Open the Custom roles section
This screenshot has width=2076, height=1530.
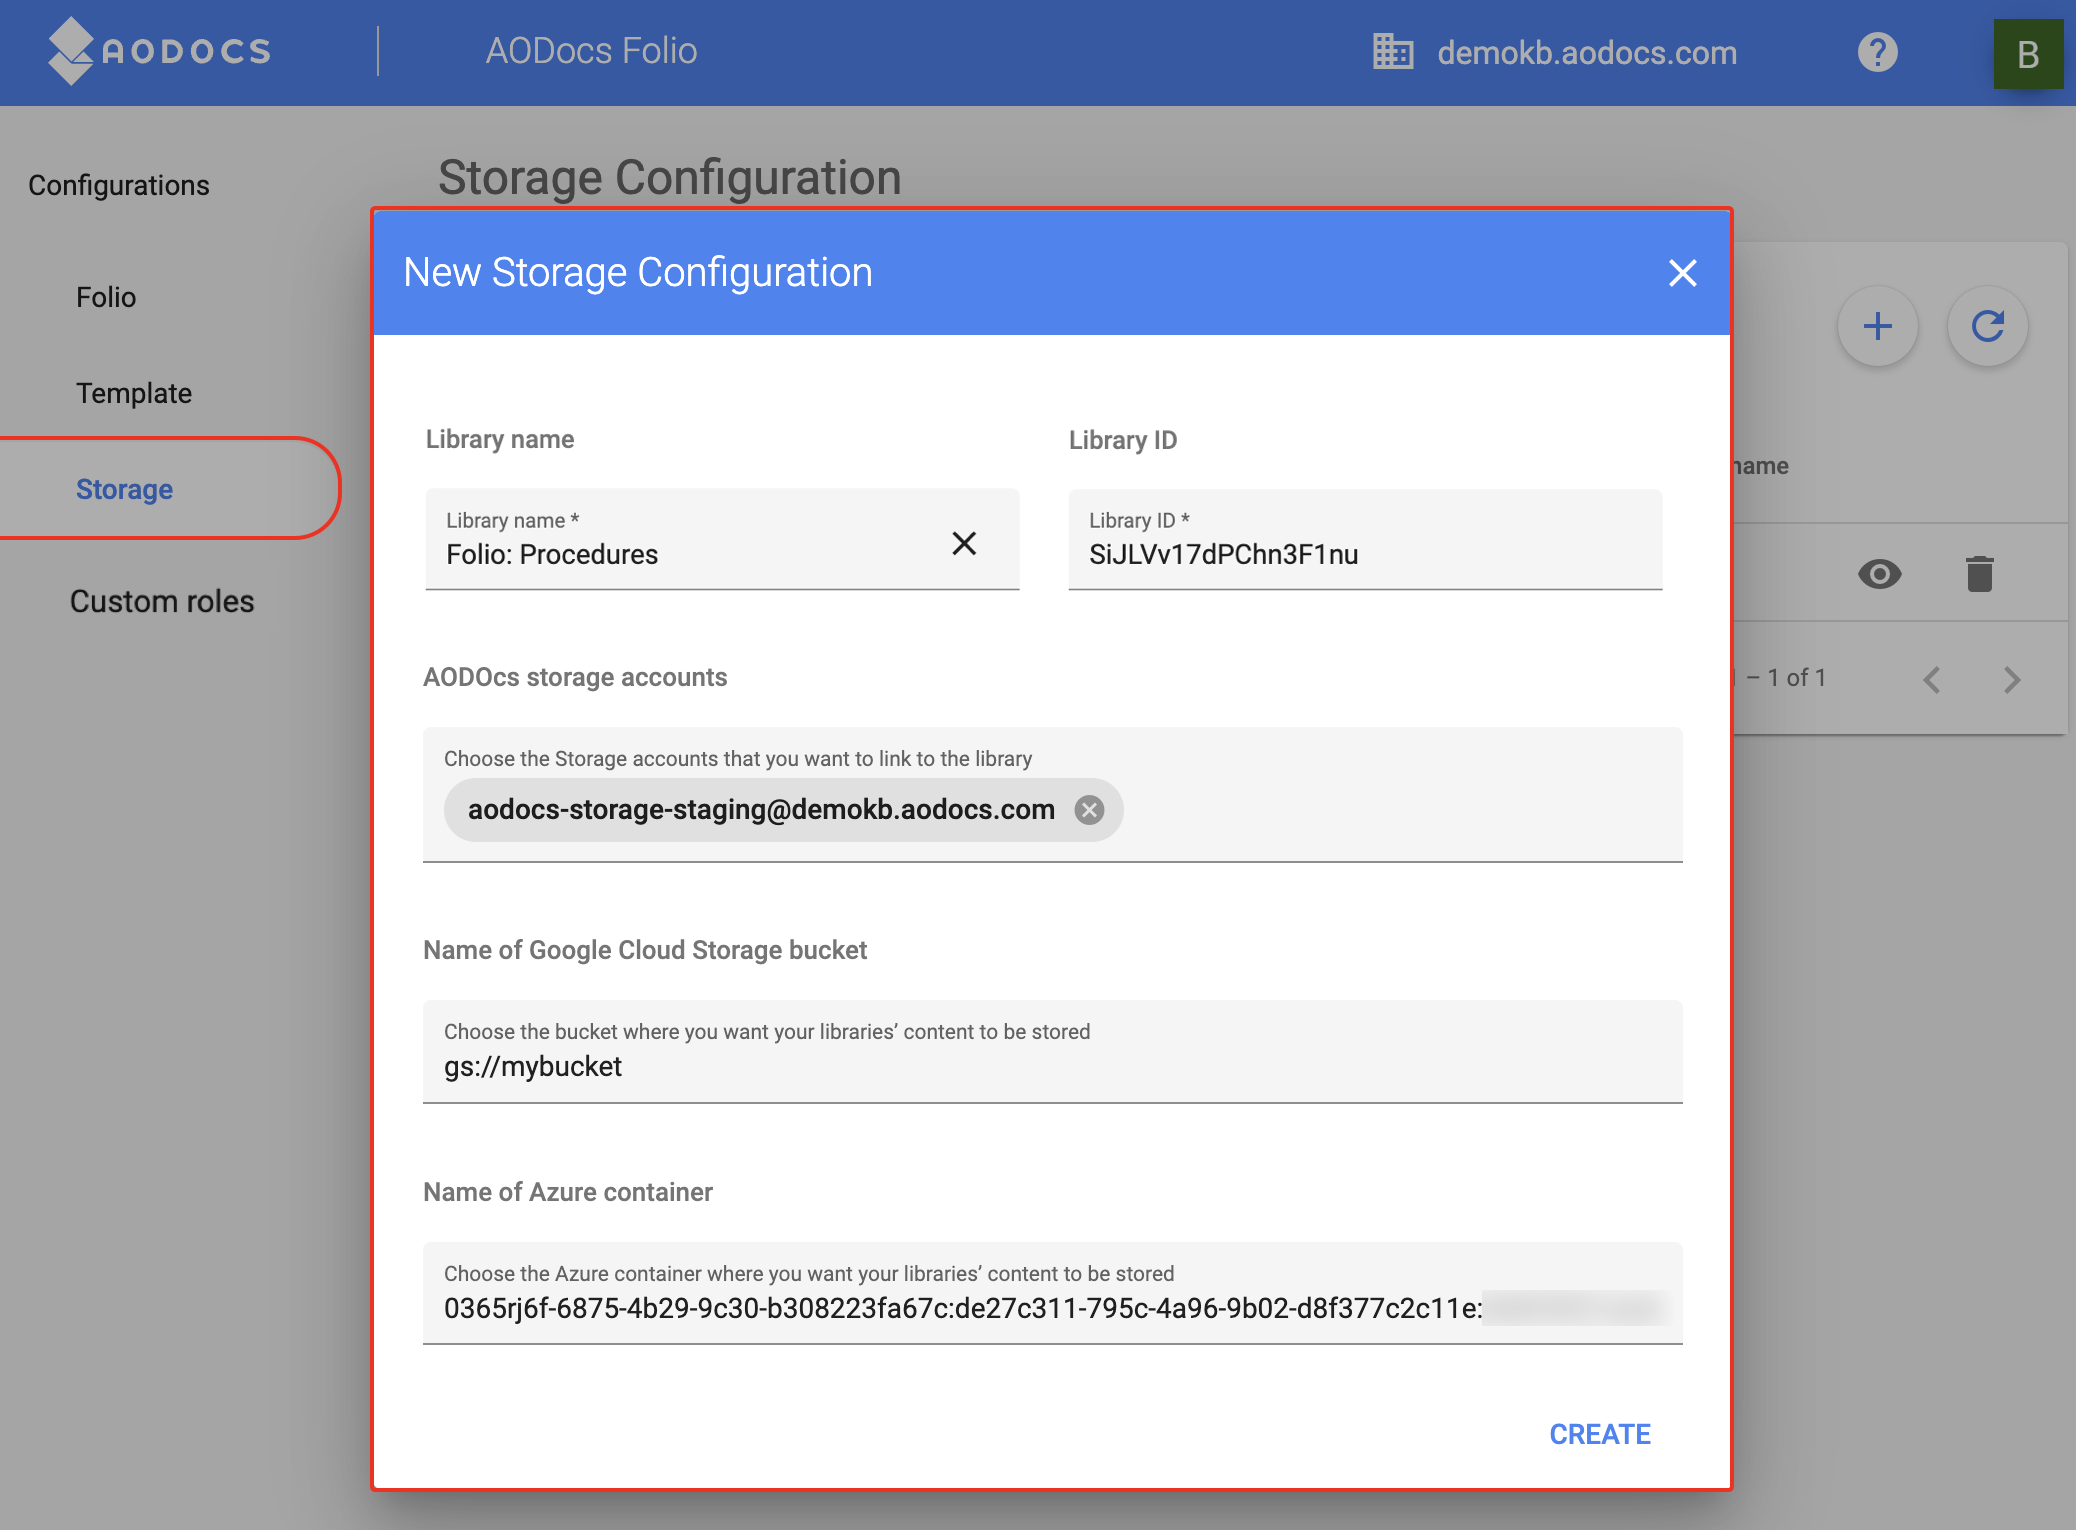[x=162, y=601]
